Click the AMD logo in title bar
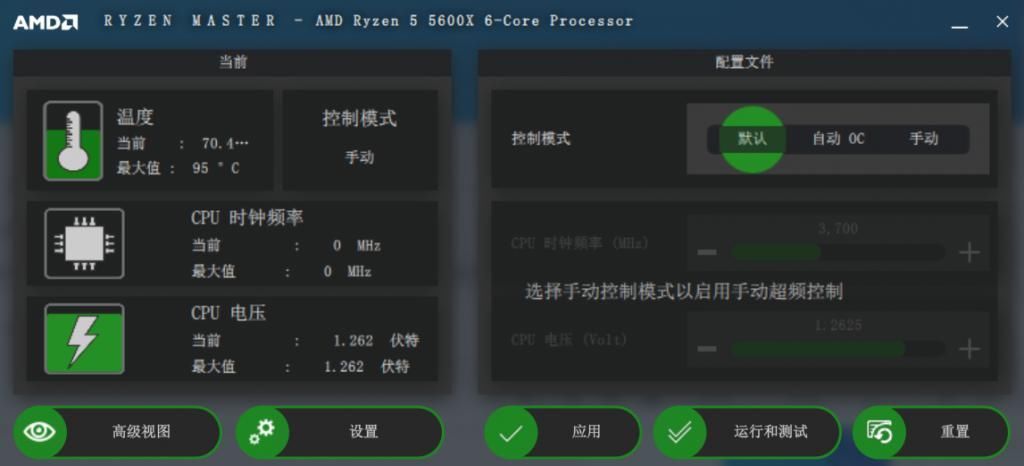 coord(46,22)
